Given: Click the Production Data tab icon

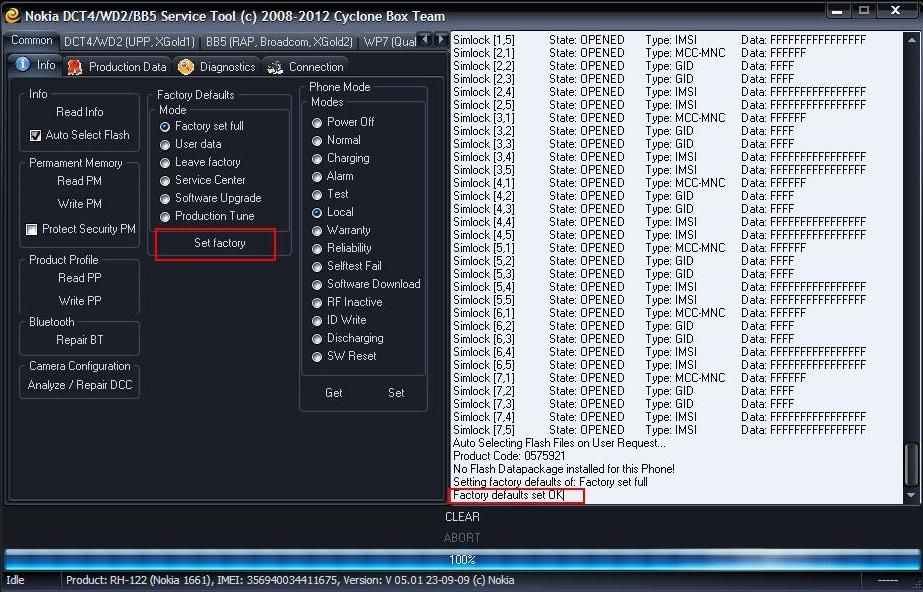Looking at the screenshot, I should point(75,67).
